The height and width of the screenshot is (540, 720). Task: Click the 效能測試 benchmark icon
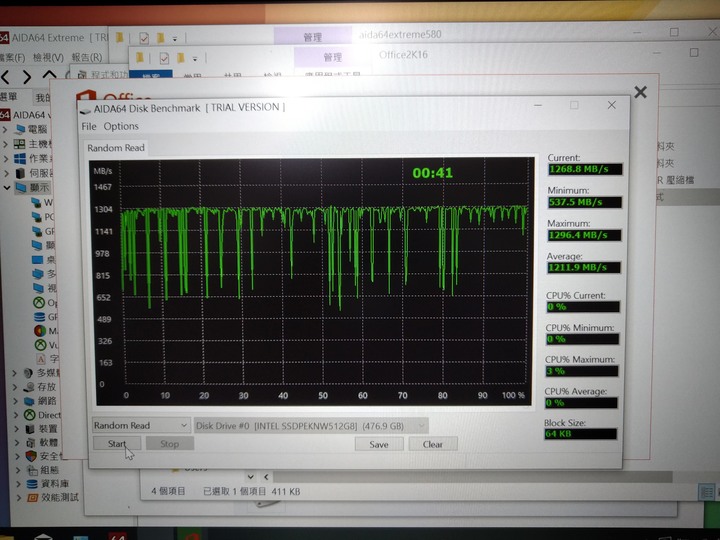[32, 498]
